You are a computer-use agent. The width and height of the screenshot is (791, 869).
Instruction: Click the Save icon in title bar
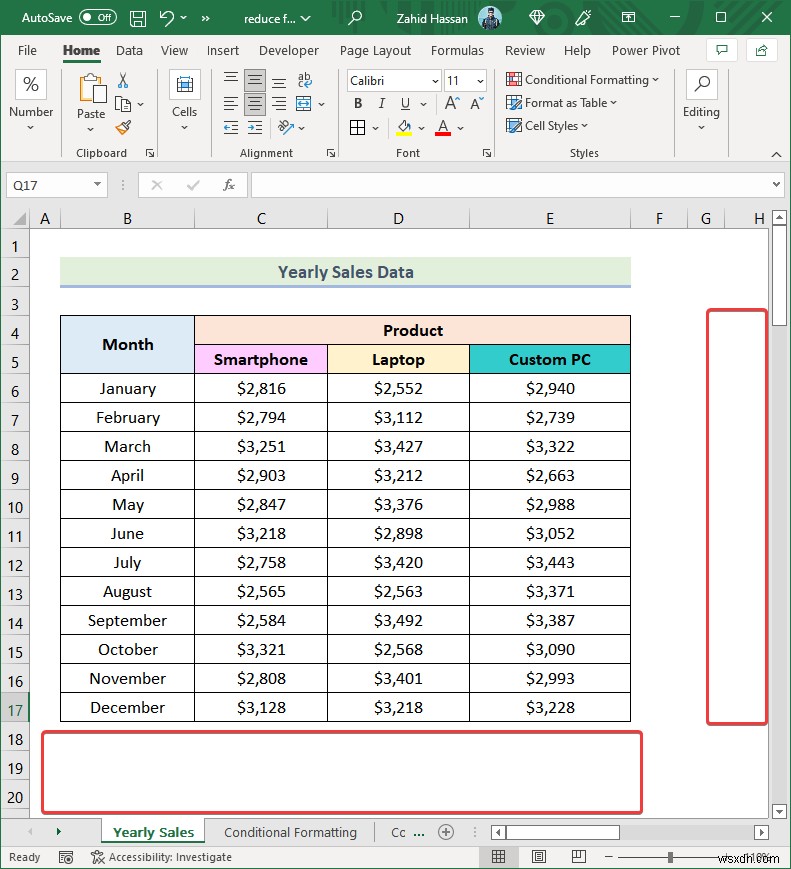(138, 18)
